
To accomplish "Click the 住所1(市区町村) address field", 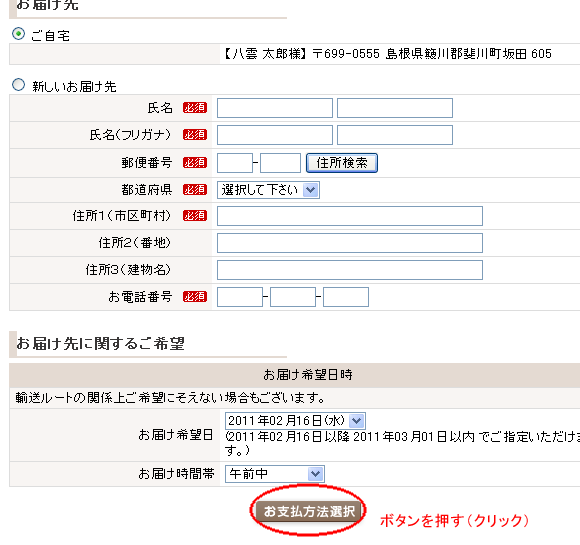I will 350,216.
